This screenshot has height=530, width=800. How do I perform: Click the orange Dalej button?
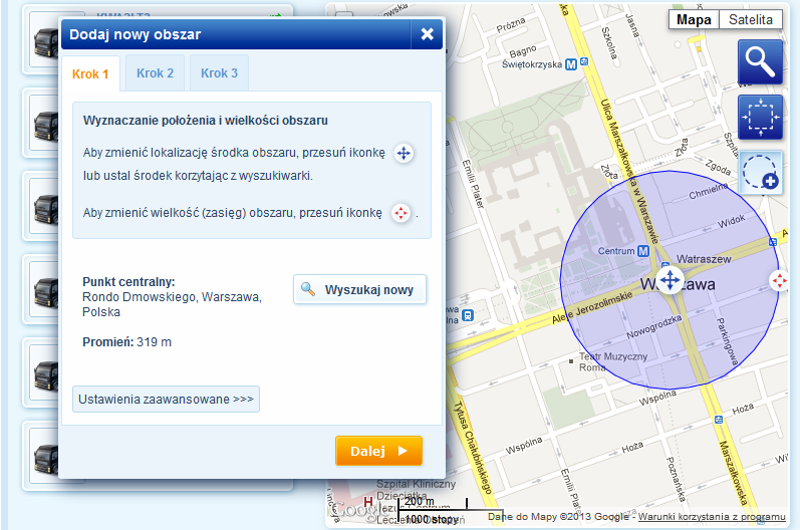[379, 451]
